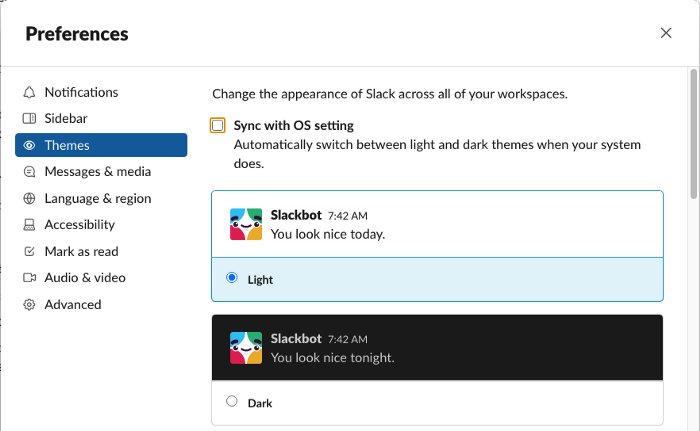This screenshot has height=431, width=700.
Task: Click the light theme message preview
Action: (438, 224)
